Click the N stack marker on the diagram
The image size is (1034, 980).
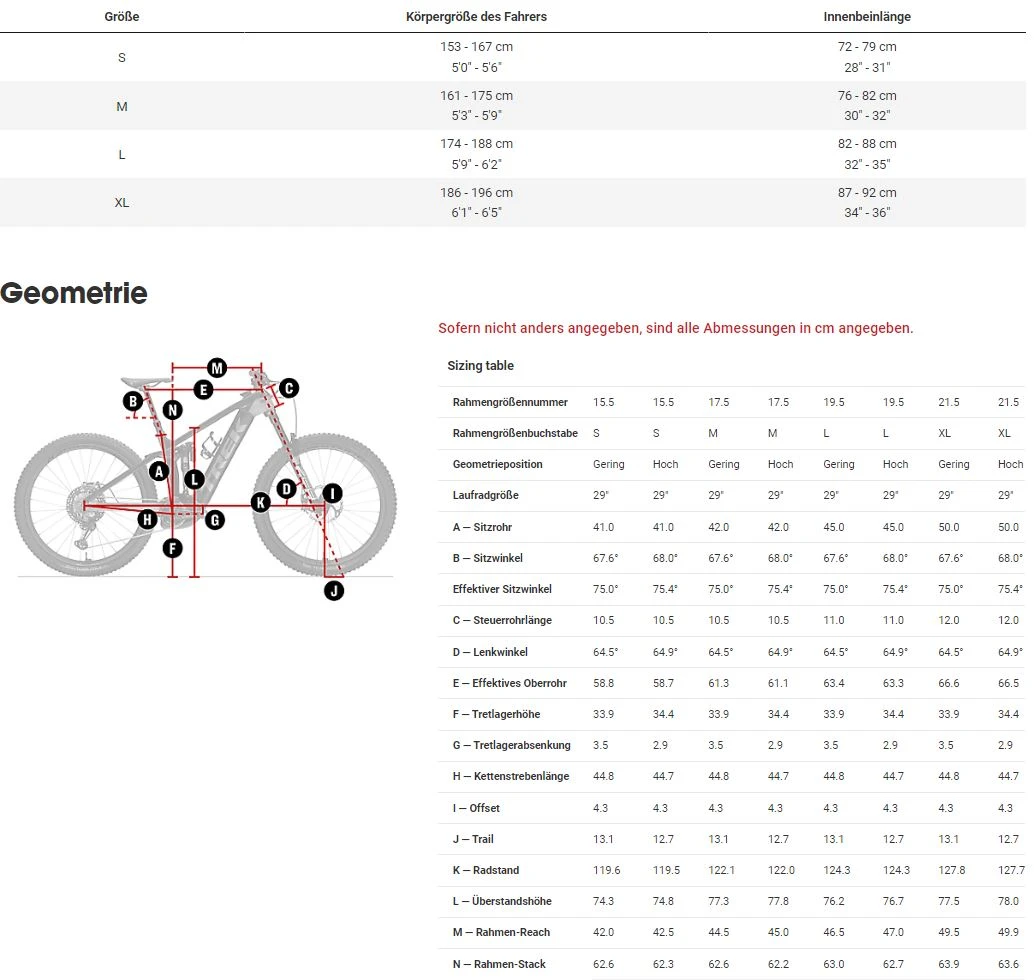point(173,410)
